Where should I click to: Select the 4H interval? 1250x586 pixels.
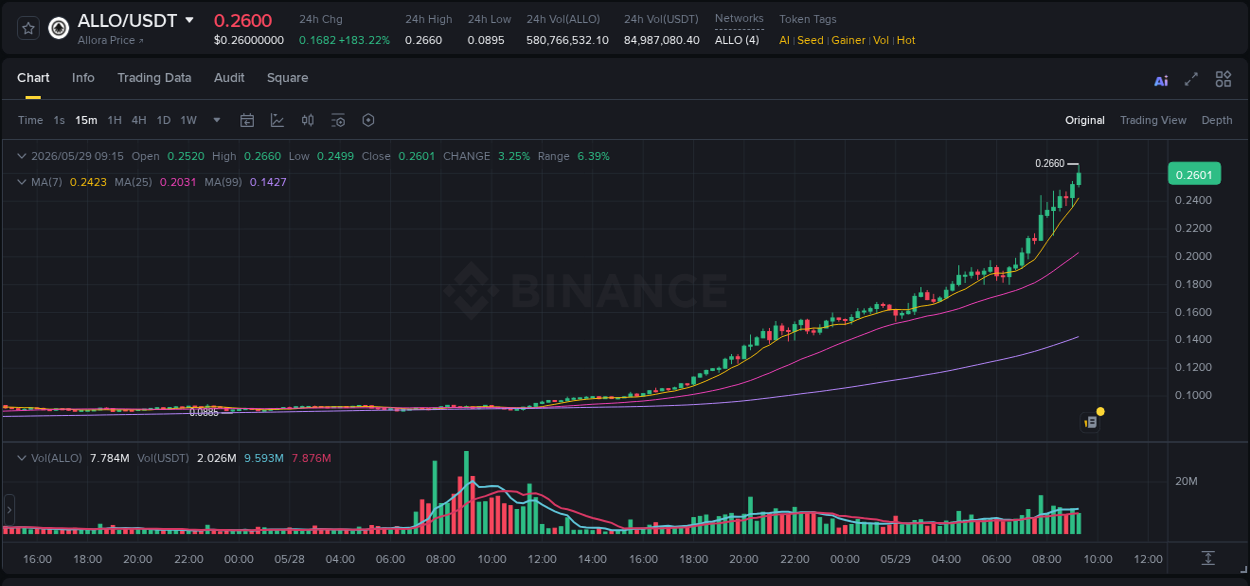click(139, 120)
